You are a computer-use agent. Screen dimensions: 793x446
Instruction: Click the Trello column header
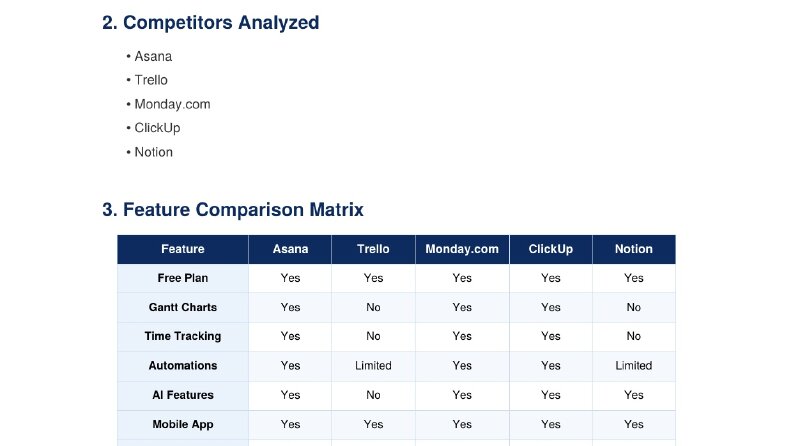point(373,249)
